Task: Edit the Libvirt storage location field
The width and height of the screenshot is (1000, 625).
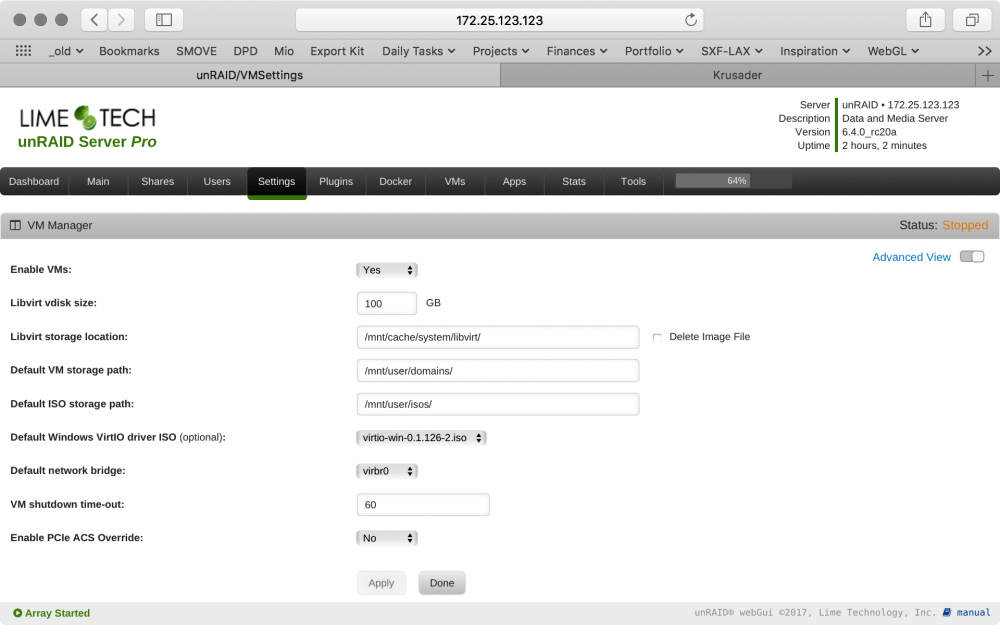Action: coord(498,337)
